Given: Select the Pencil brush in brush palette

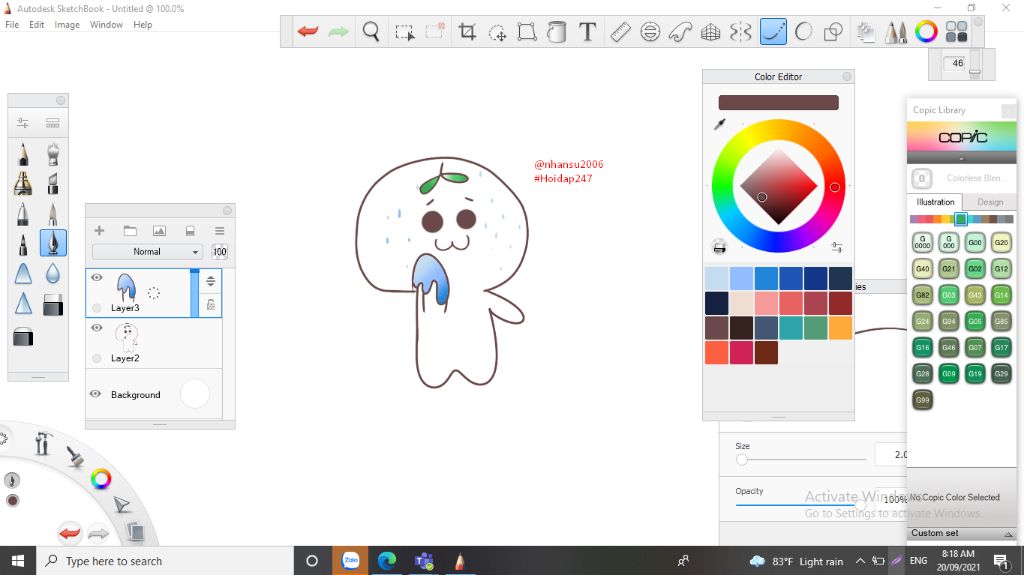Looking at the screenshot, I should [24, 154].
